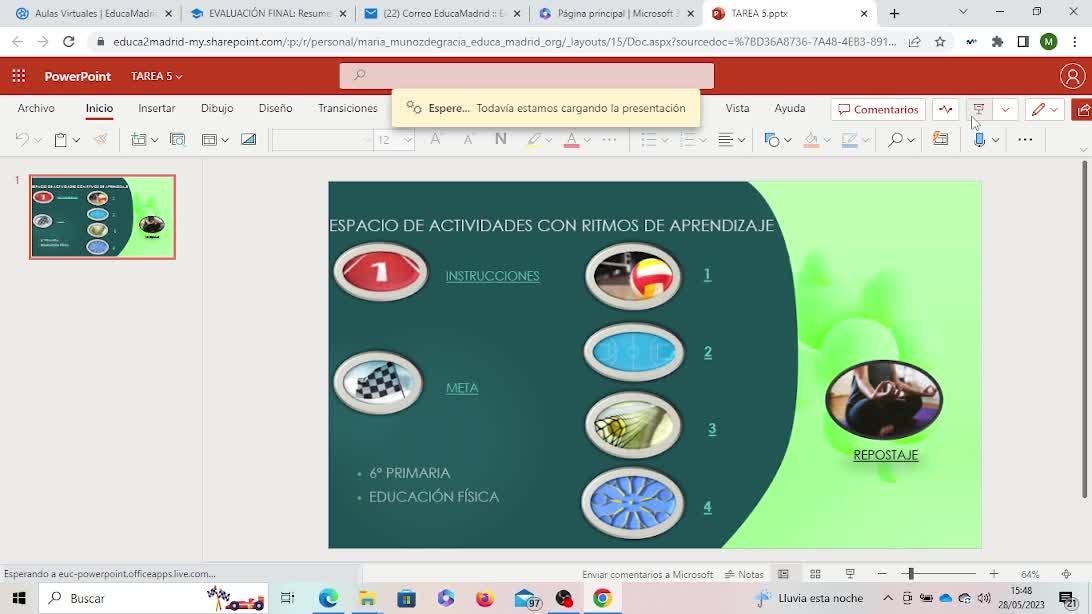Click the Shape Outline pen icon

tap(849, 140)
